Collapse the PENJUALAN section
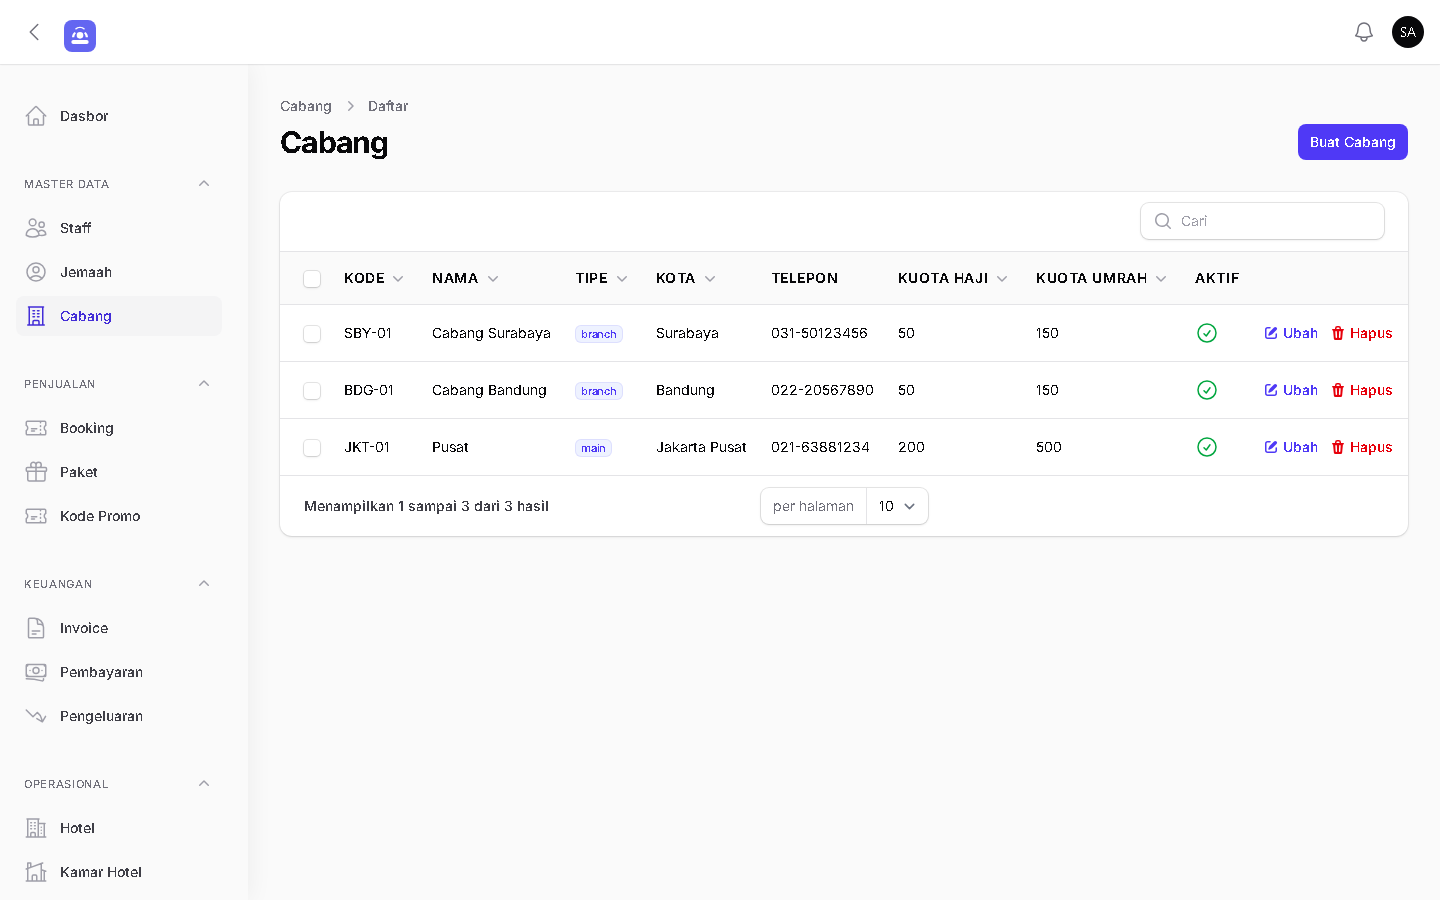 tap(204, 384)
